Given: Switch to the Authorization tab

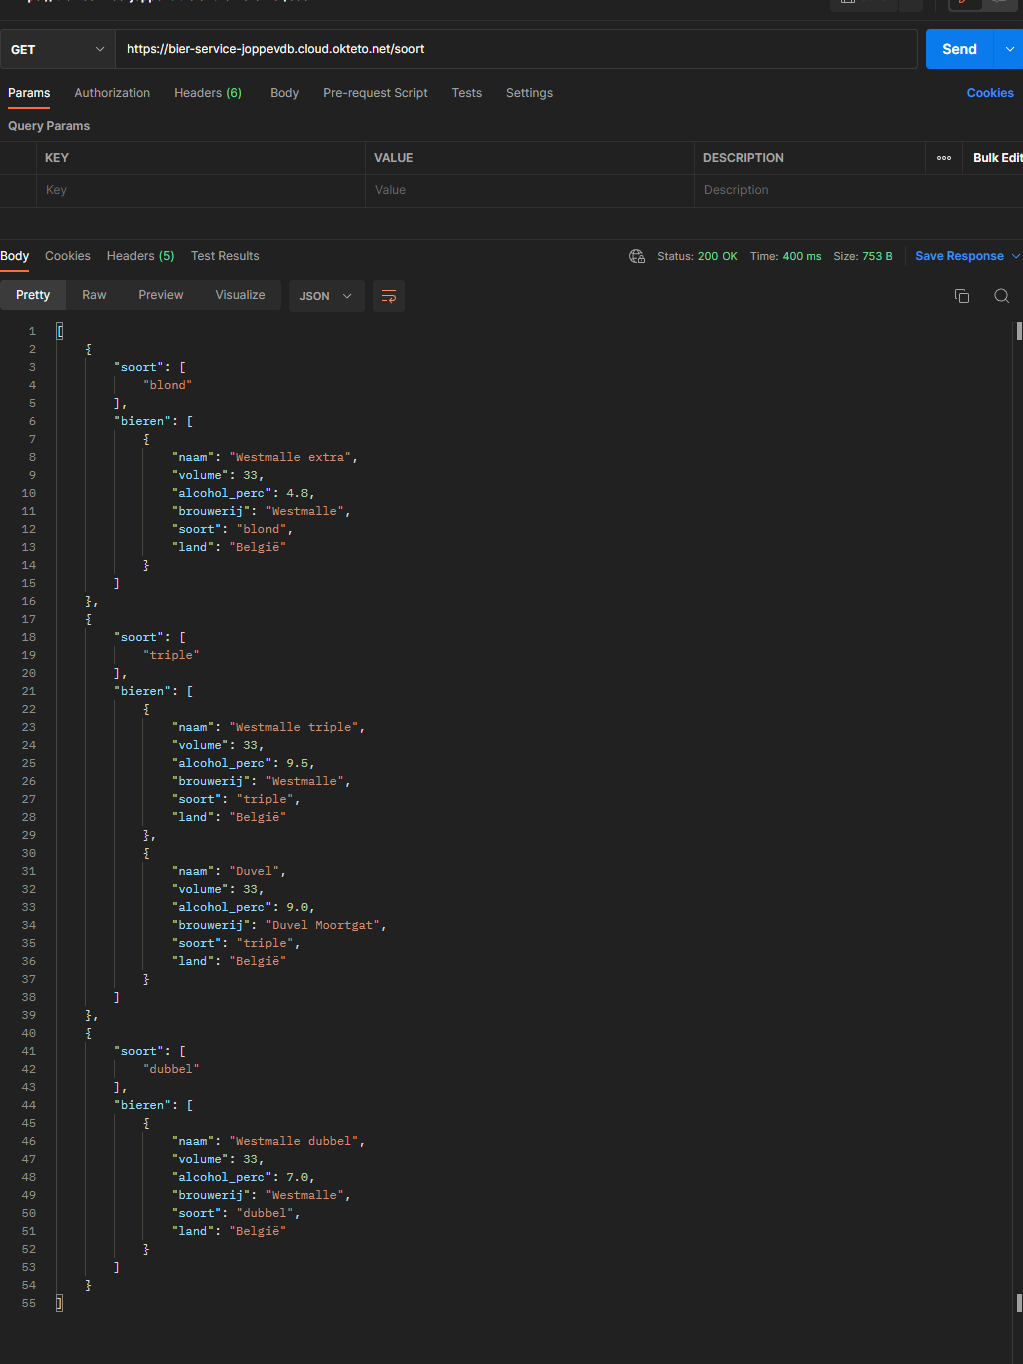Looking at the screenshot, I should pyautogui.click(x=111, y=92).
